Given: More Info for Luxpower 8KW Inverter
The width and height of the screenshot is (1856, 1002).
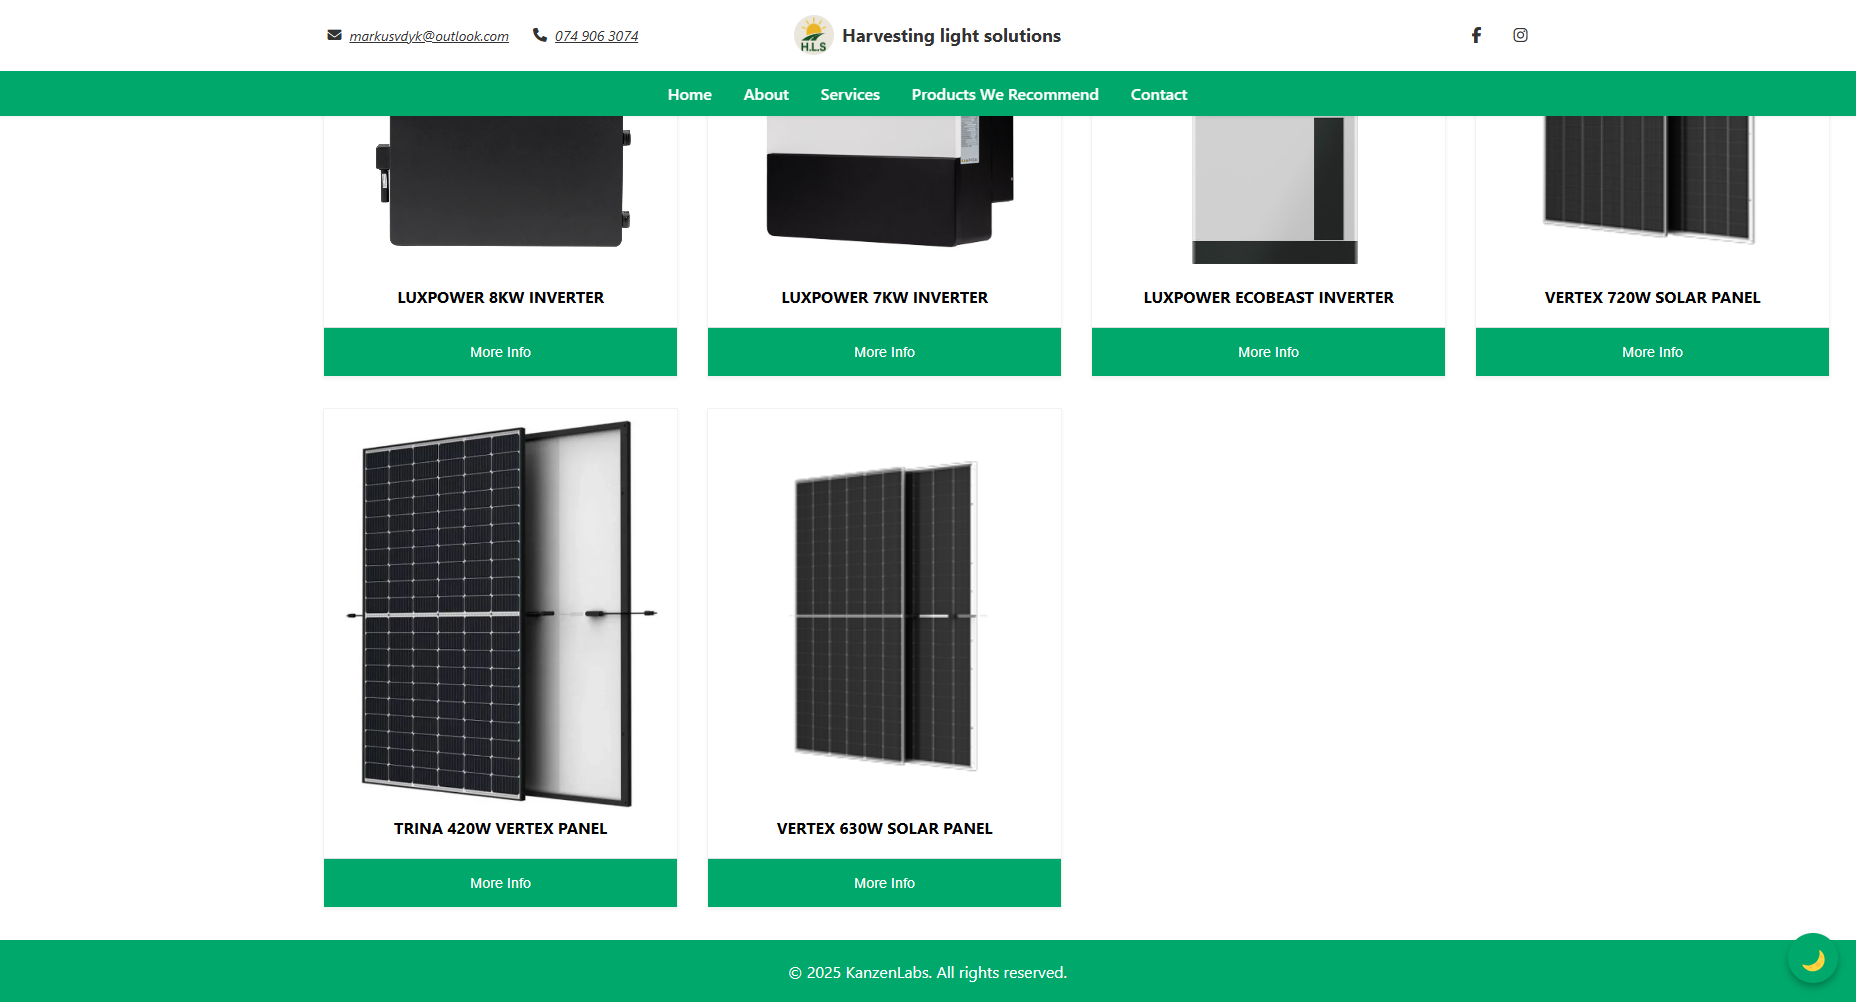Looking at the screenshot, I should click(x=500, y=352).
